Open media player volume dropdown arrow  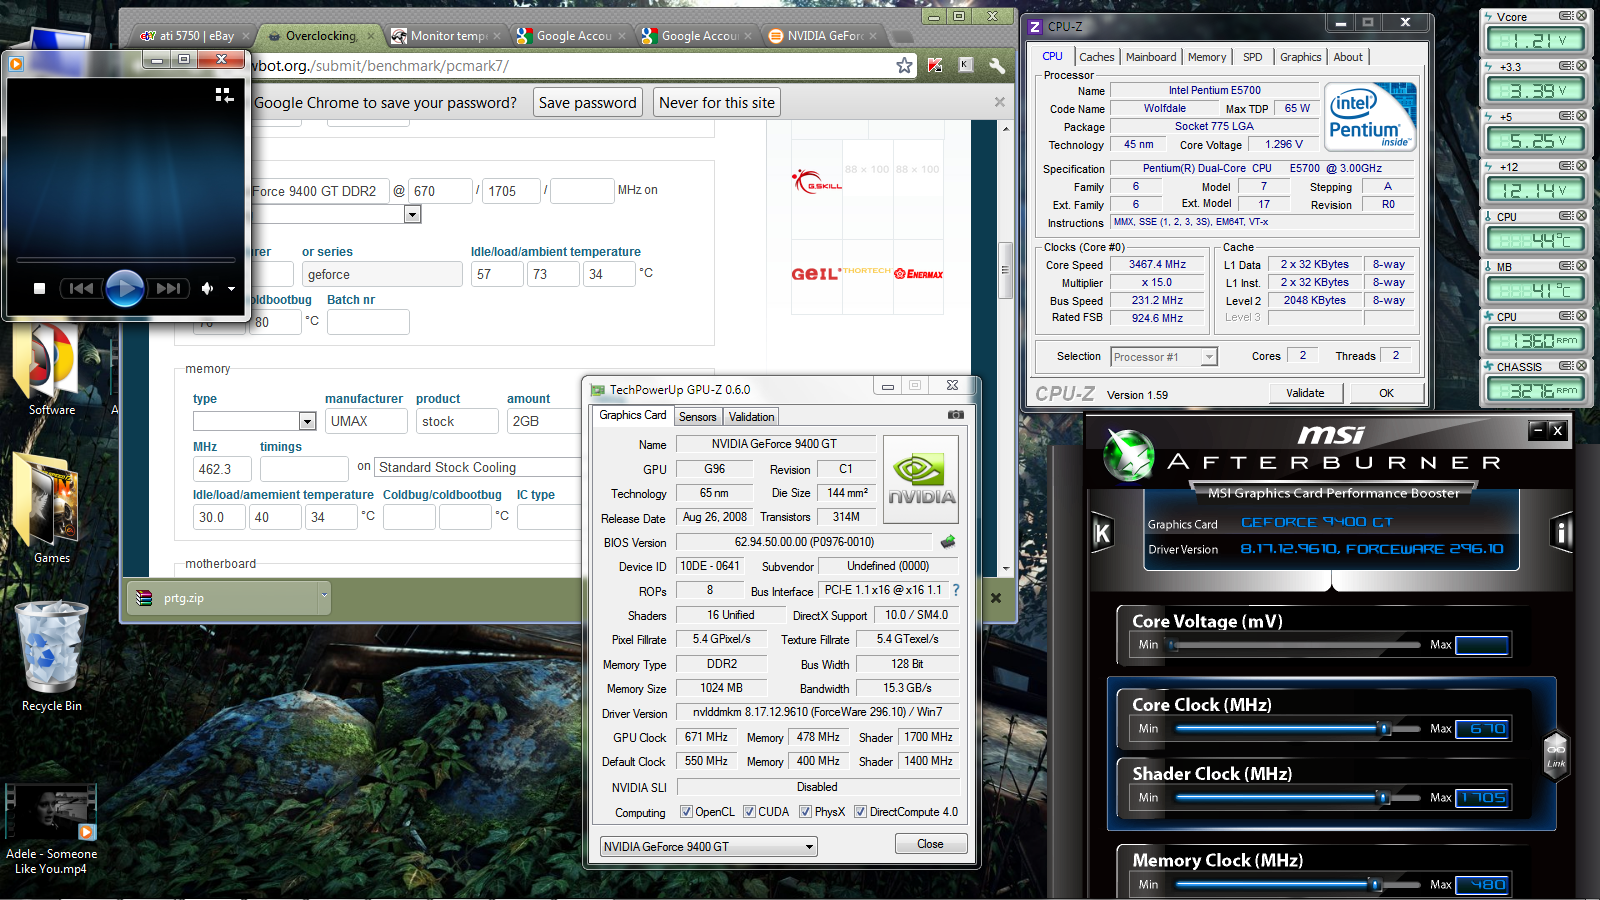pos(232,289)
